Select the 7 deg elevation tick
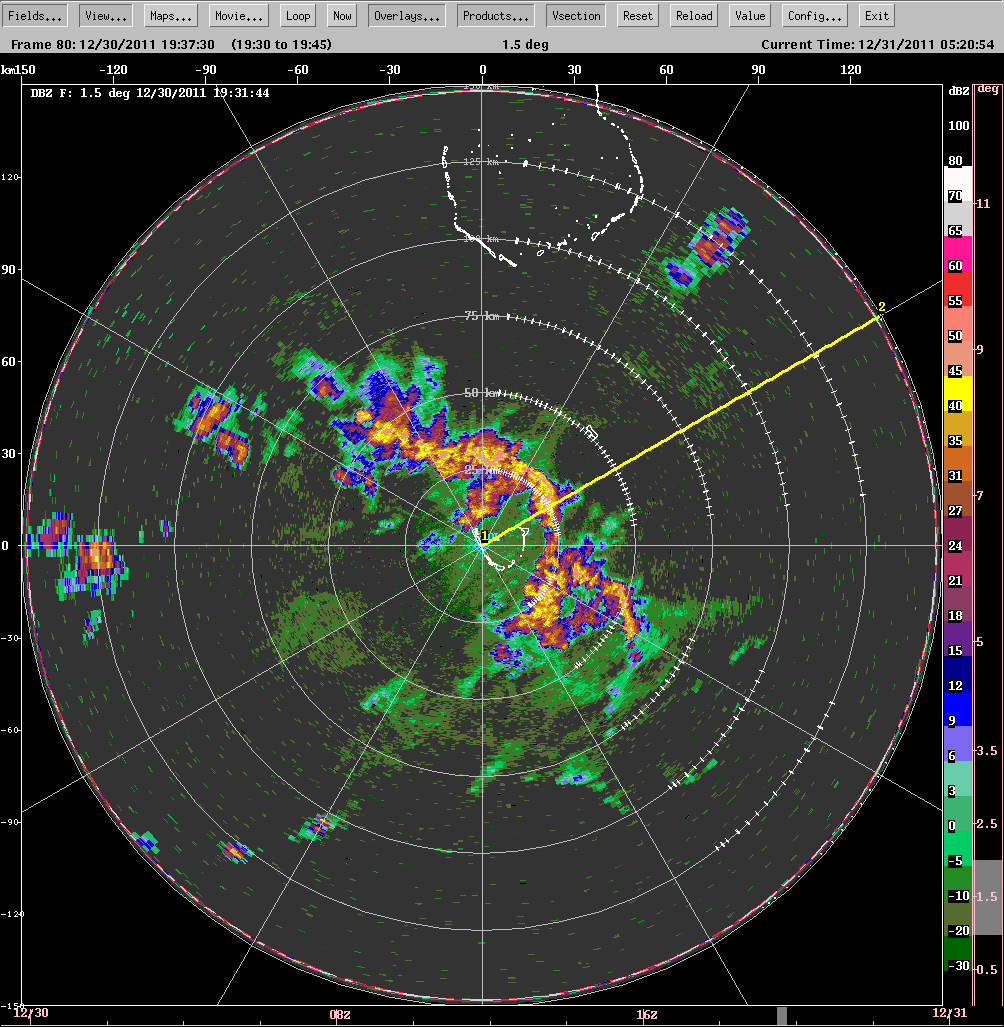This screenshot has height=1027, width=1004. coord(980,496)
